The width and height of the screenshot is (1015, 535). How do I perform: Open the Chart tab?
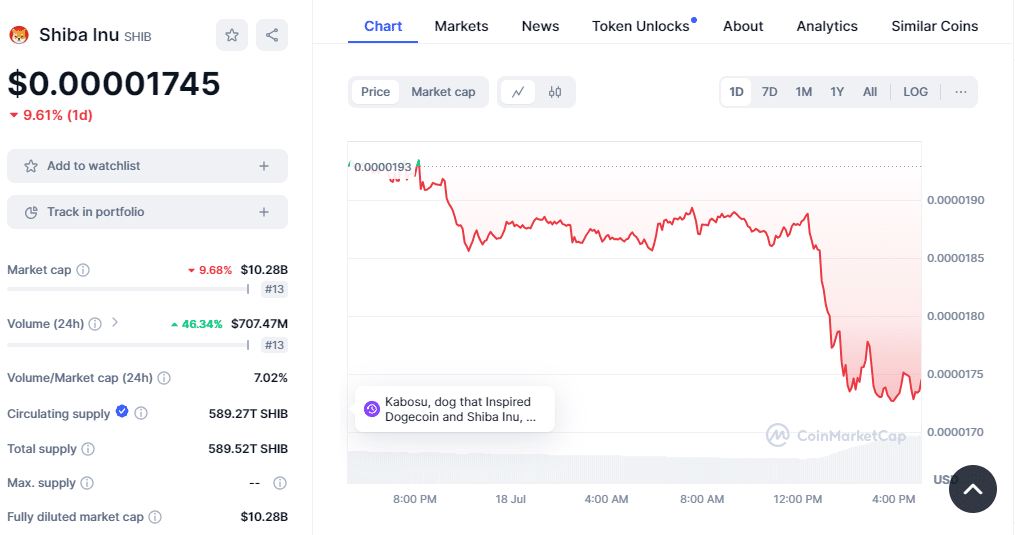383,27
